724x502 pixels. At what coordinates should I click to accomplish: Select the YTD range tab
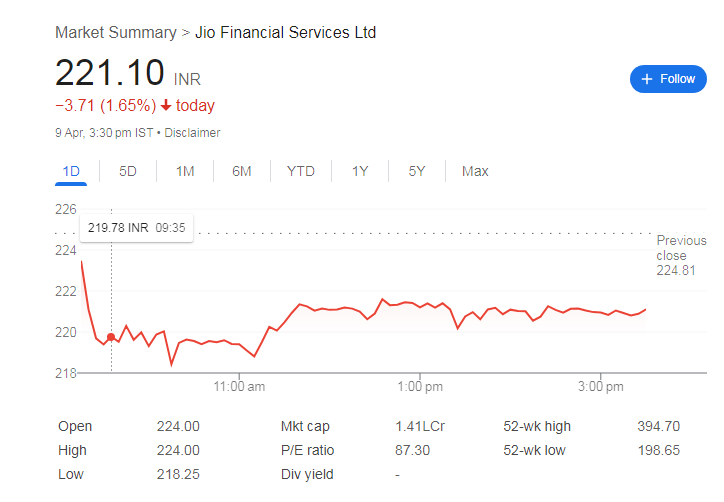301,171
